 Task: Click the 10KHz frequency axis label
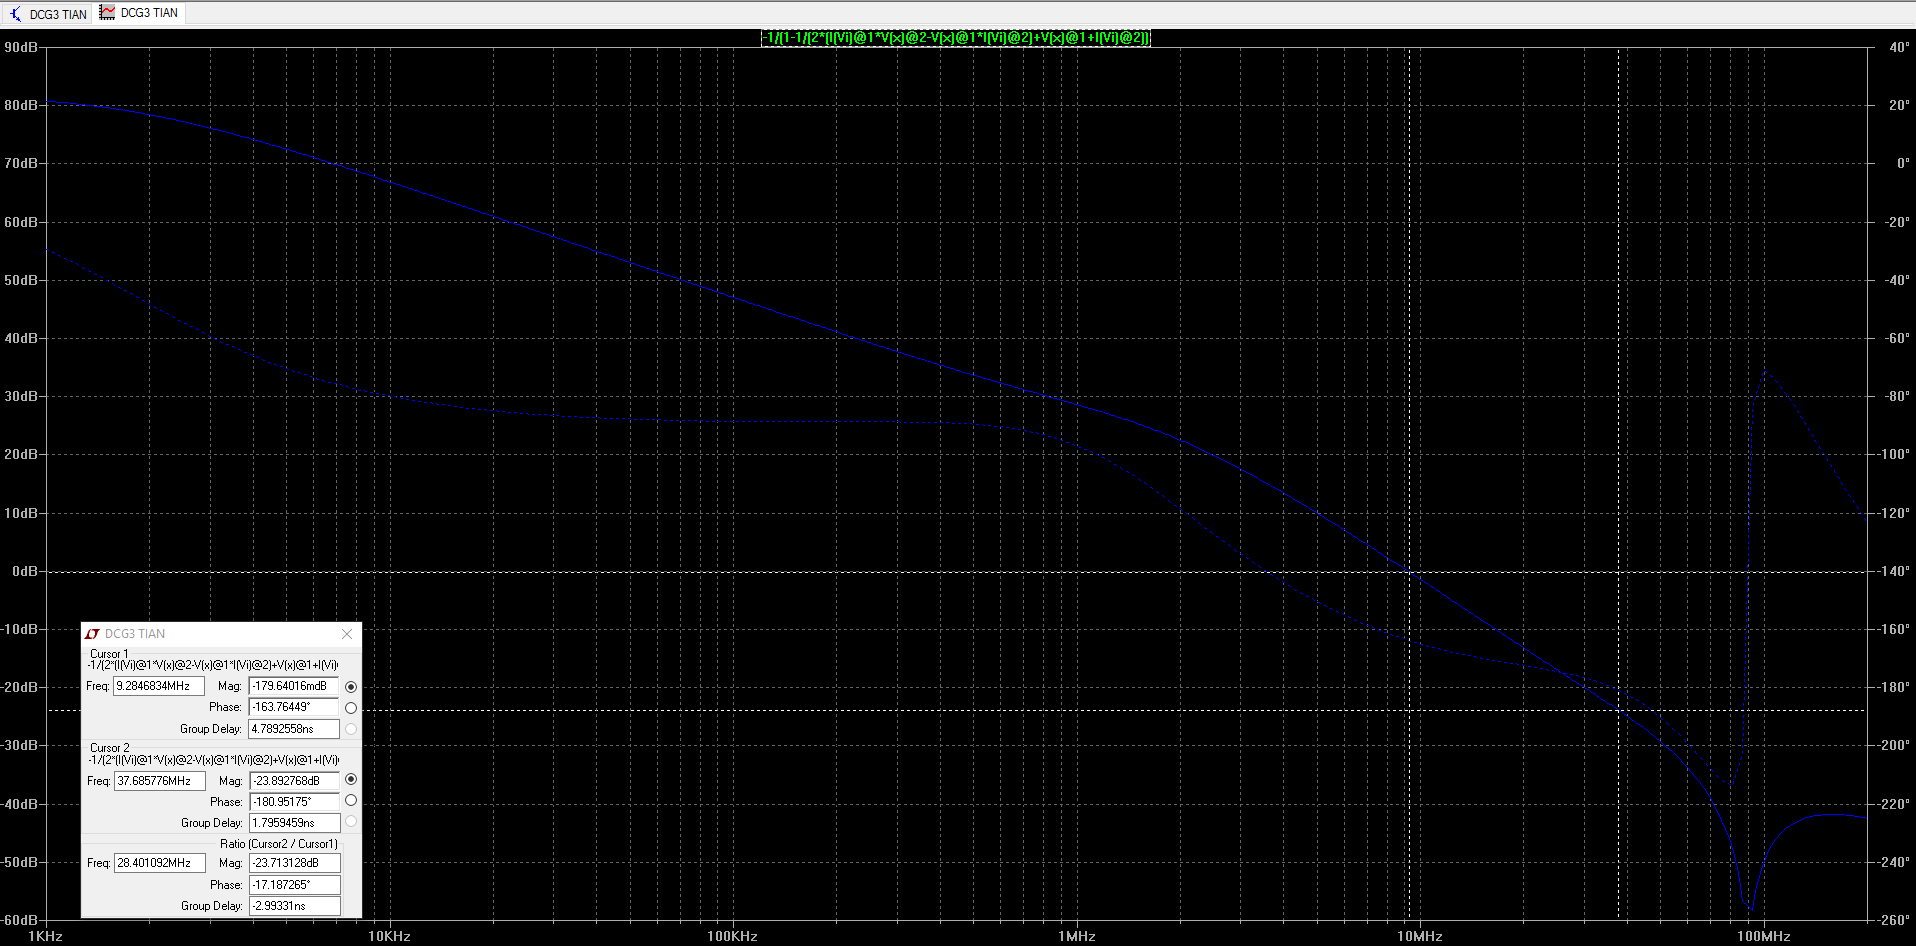coord(389,937)
